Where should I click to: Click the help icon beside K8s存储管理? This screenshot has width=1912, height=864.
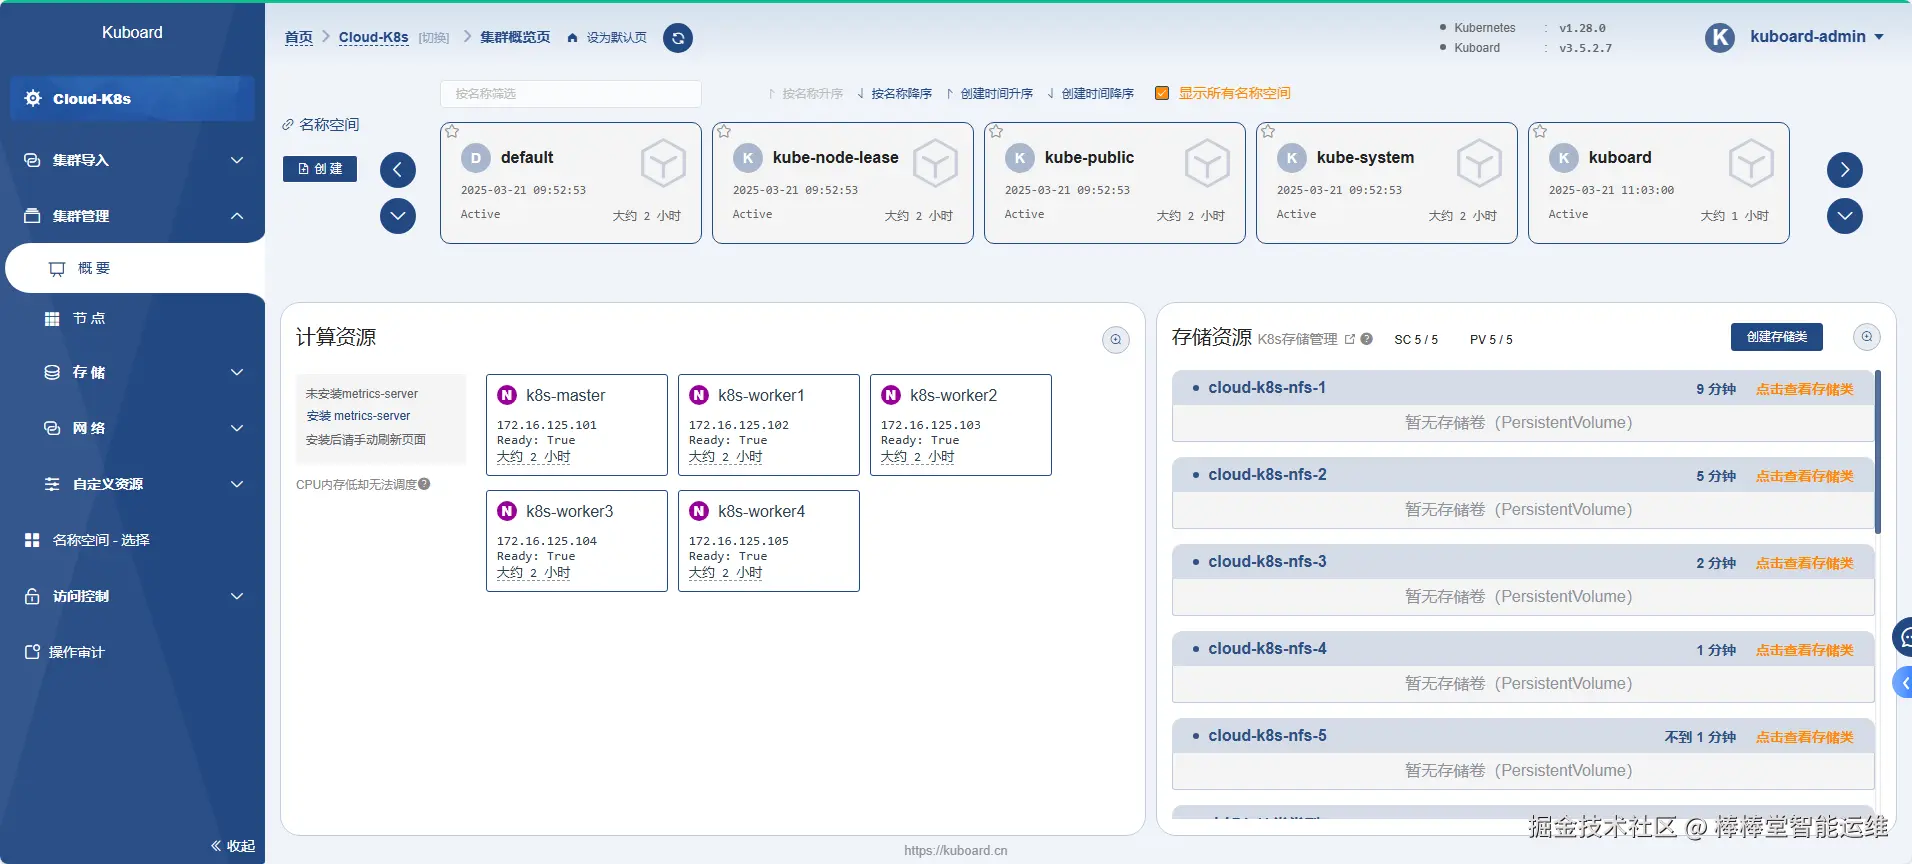tap(1367, 339)
